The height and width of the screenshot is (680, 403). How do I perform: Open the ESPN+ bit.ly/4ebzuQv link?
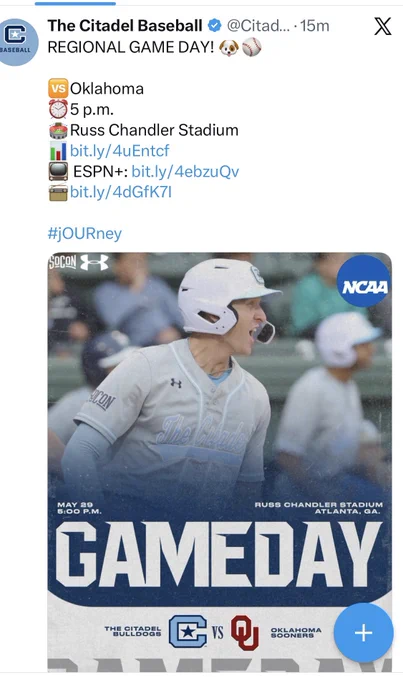tap(185, 172)
